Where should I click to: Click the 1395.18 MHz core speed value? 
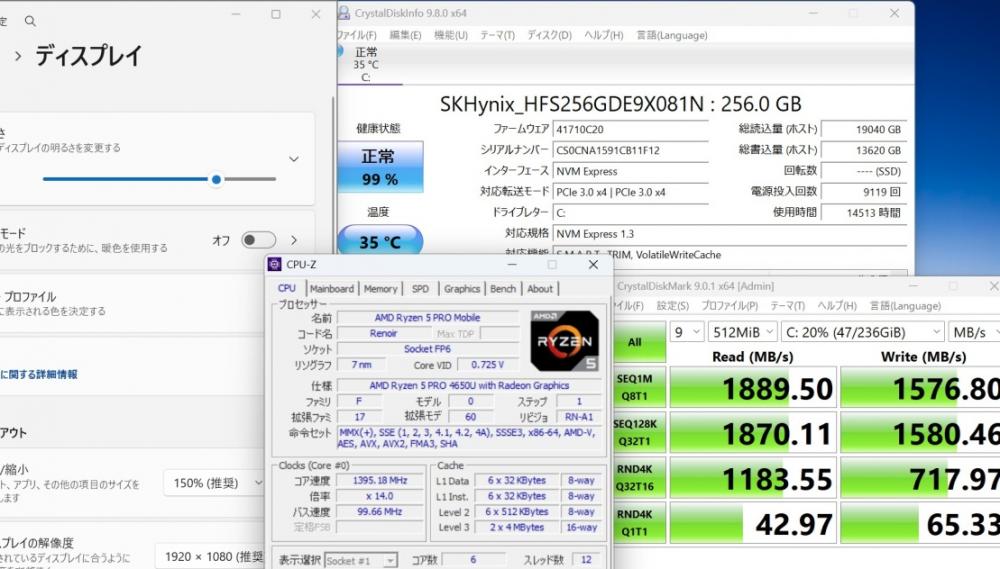pyautogui.click(x=380, y=480)
